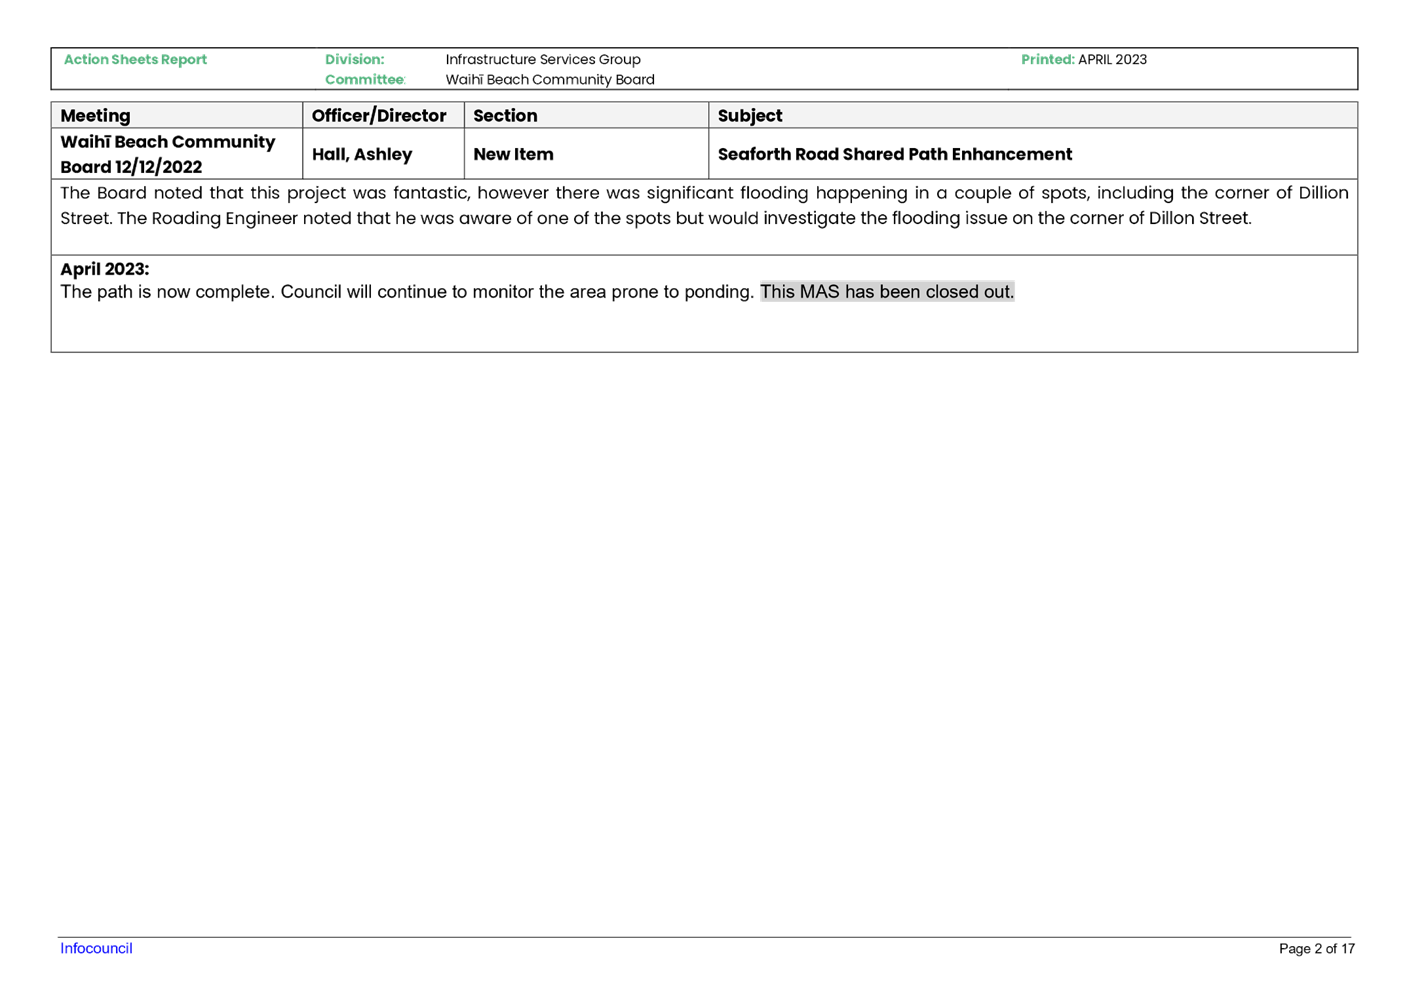Select the 'Committee' label

tap(364, 80)
